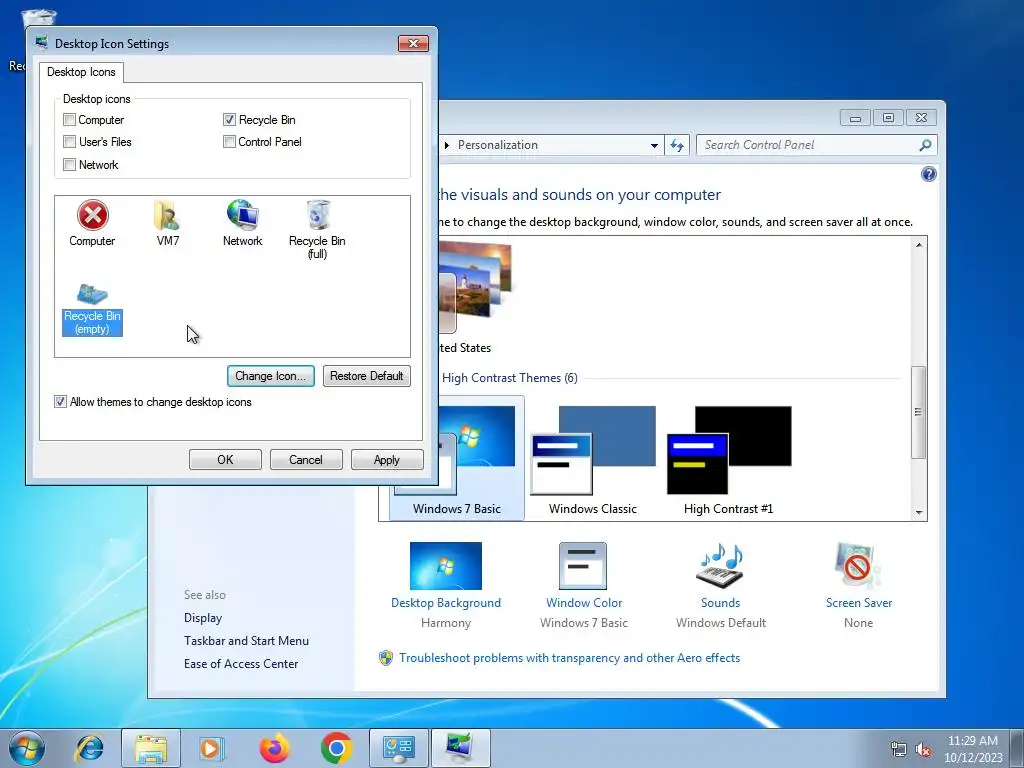The width and height of the screenshot is (1024, 768).
Task: Switch to Control Panel taskbar button
Action: pos(399,748)
